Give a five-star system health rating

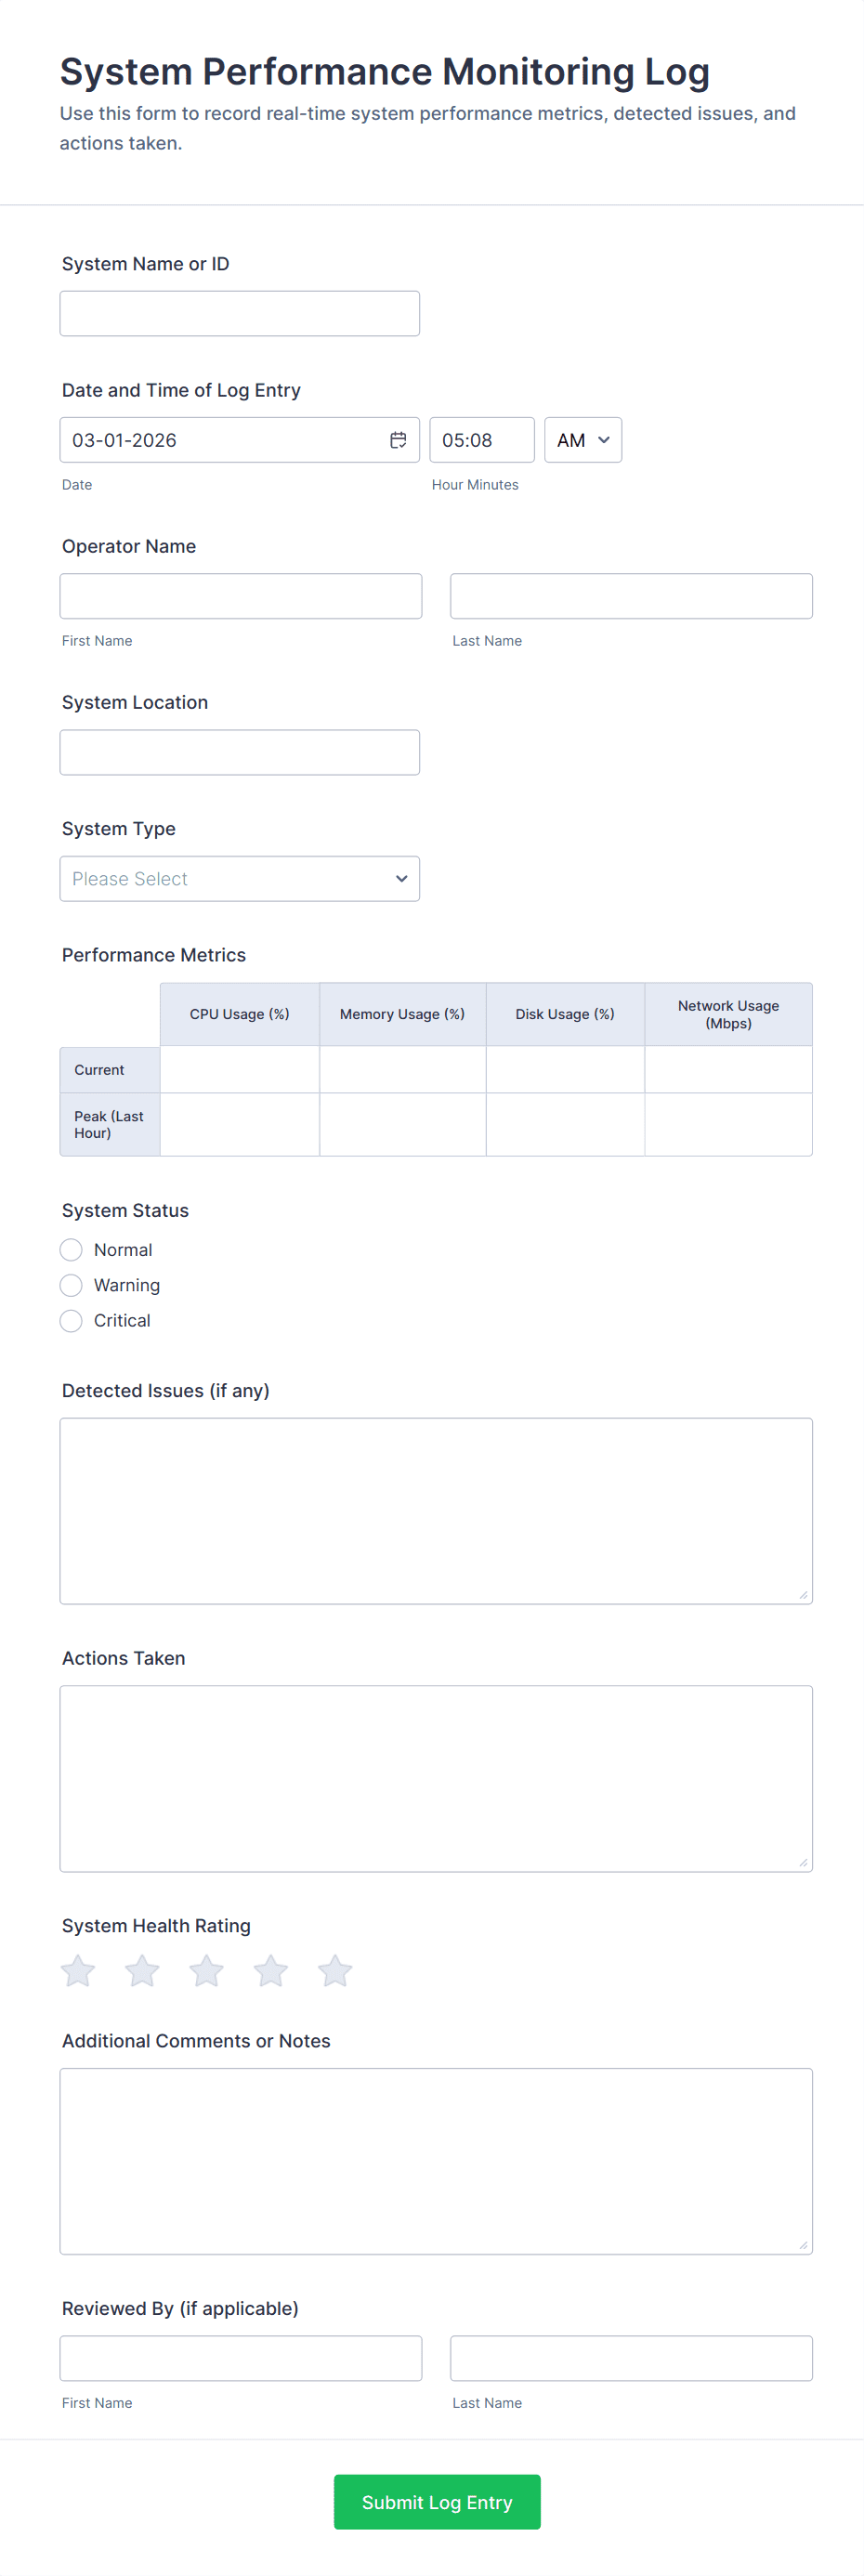click(x=335, y=1971)
